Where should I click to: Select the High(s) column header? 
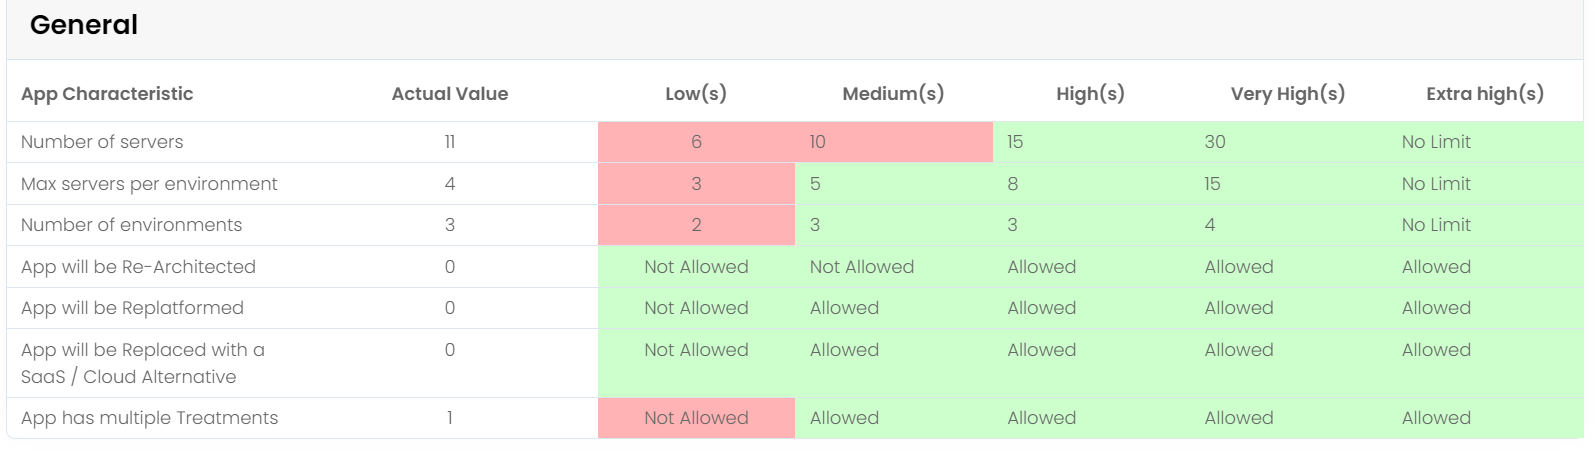click(1090, 94)
